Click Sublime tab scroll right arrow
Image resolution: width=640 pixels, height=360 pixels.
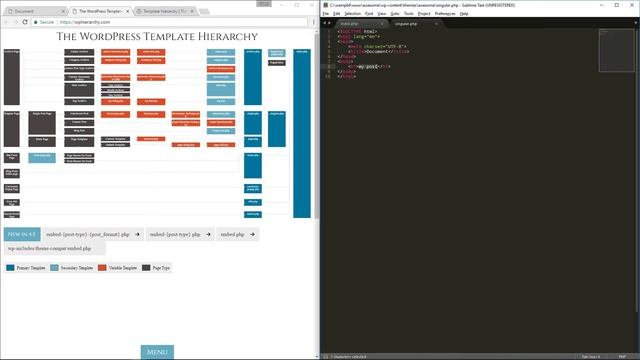coord(330,23)
